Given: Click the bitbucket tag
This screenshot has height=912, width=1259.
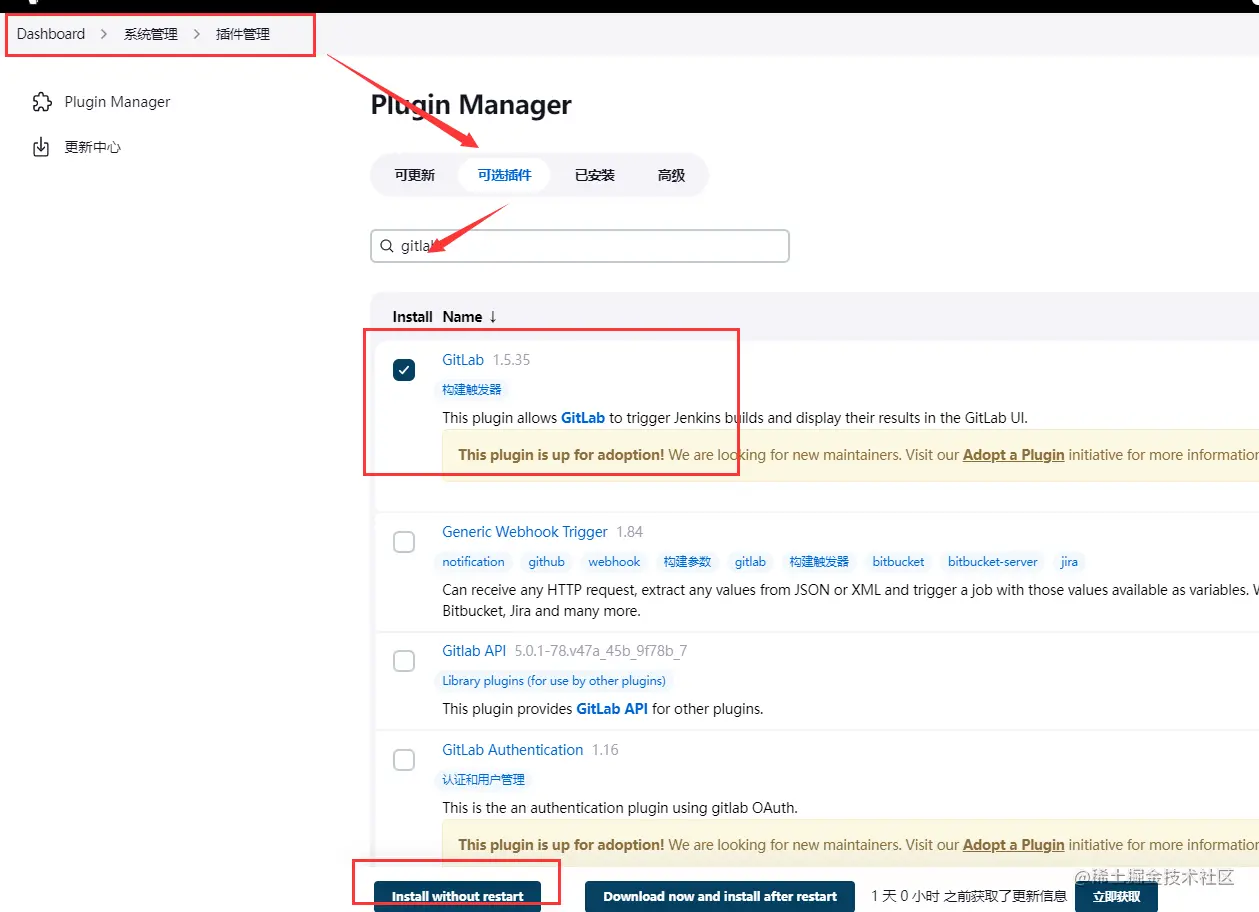Looking at the screenshot, I should pyautogui.click(x=898, y=562).
